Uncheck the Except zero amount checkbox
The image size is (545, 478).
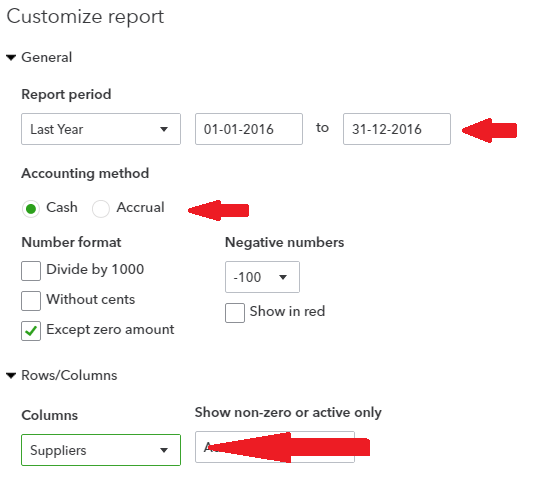click(31, 331)
